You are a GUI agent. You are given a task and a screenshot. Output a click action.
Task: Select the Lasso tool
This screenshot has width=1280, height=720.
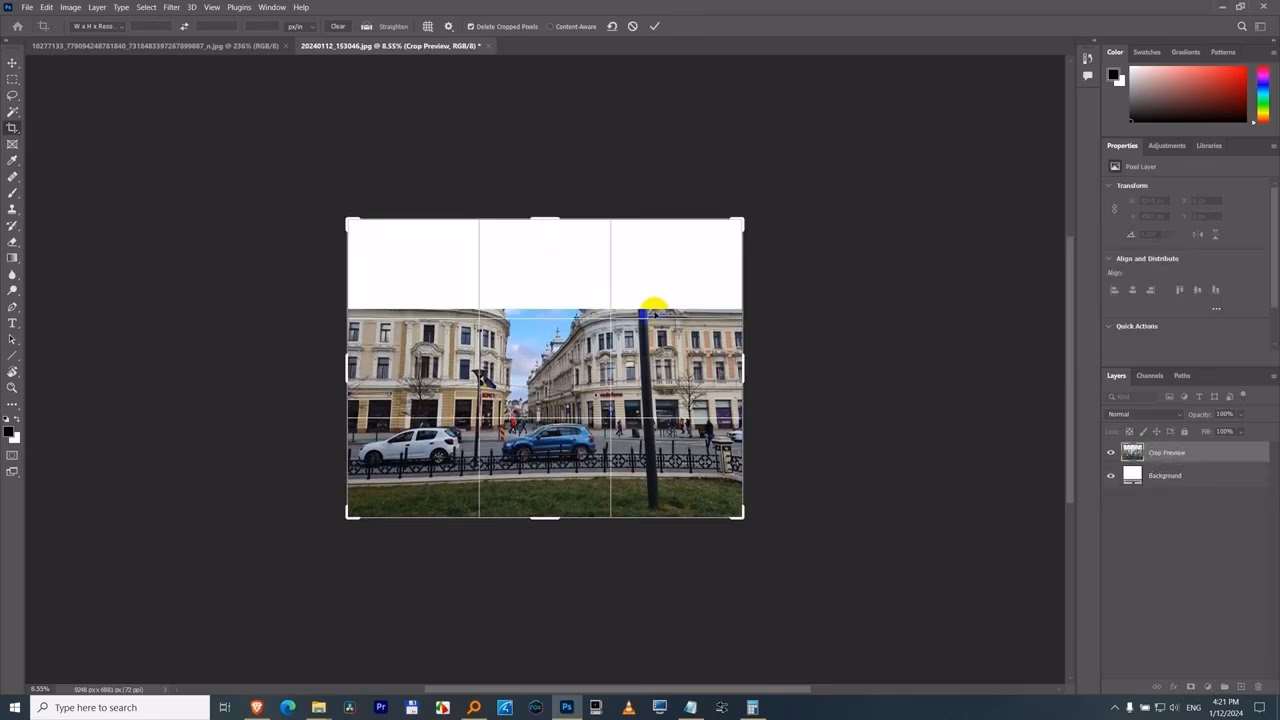12,95
